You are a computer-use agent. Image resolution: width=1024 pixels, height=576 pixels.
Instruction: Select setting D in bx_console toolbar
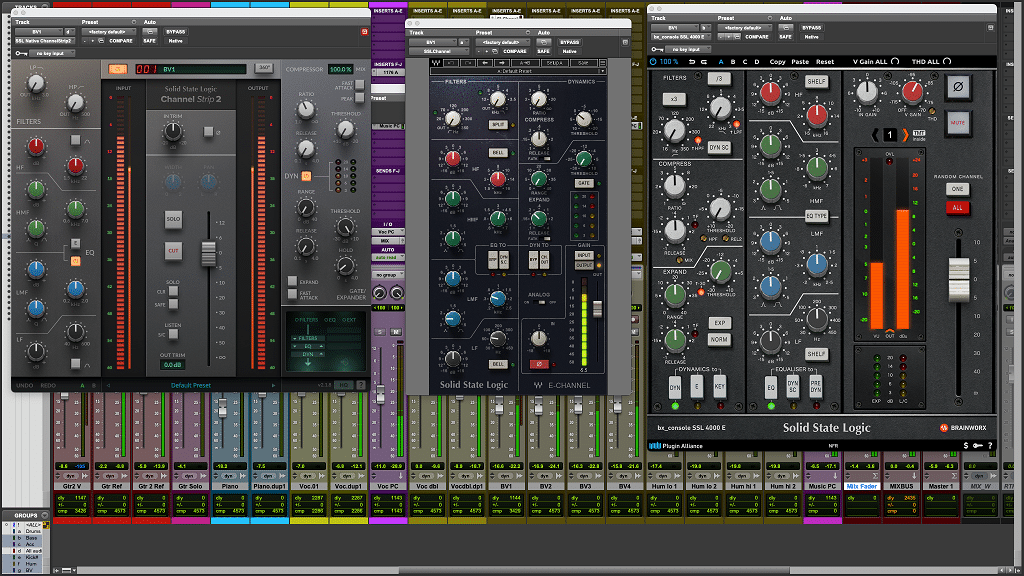click(757, 61)
